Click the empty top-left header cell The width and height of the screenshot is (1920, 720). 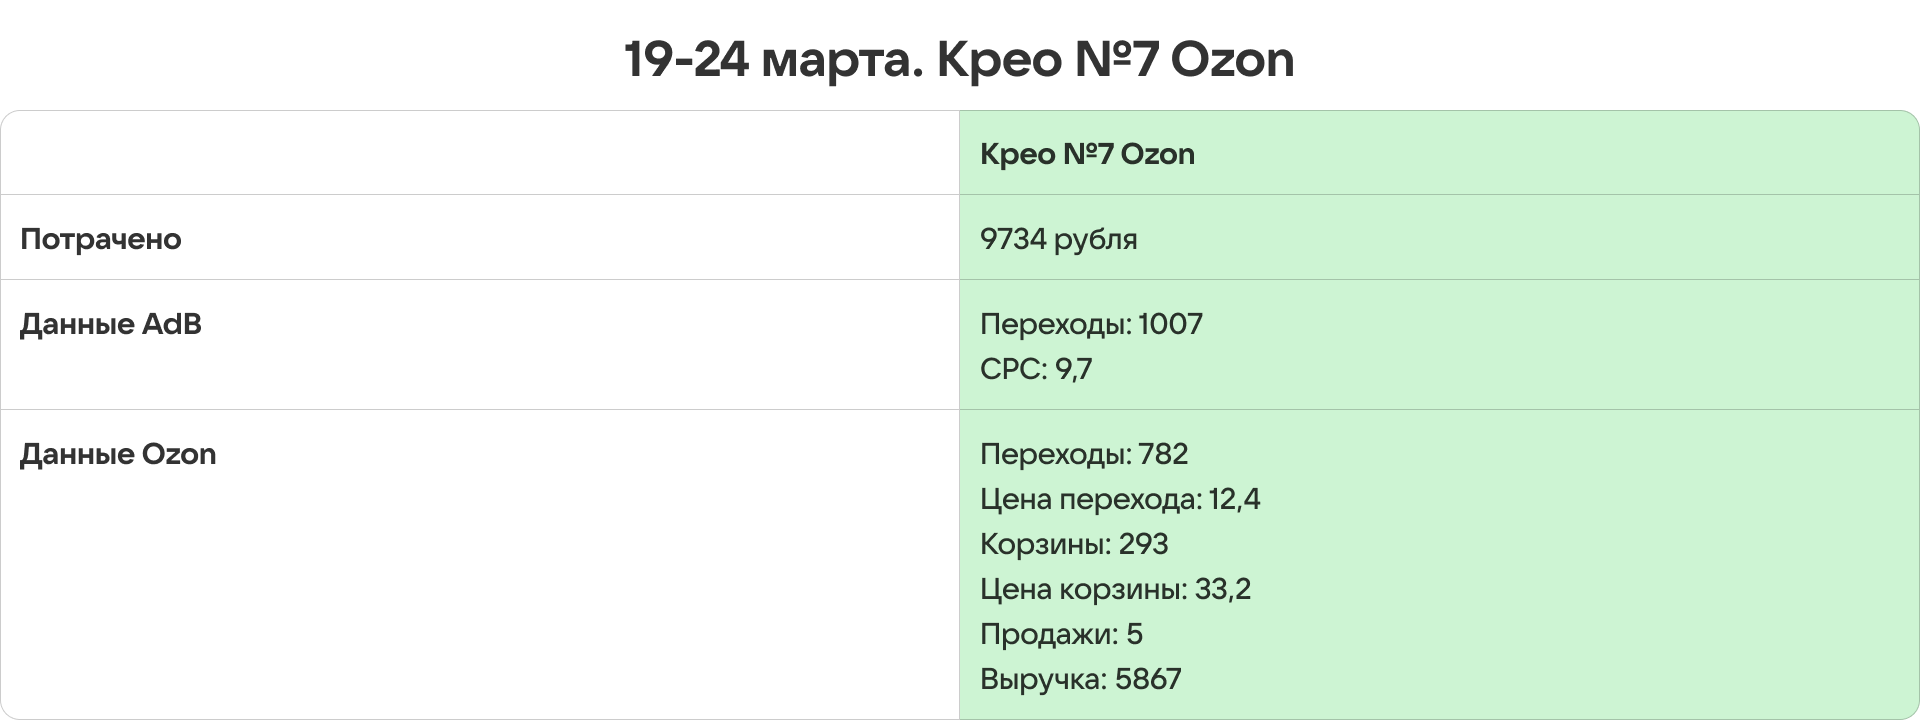coord(480,153)
